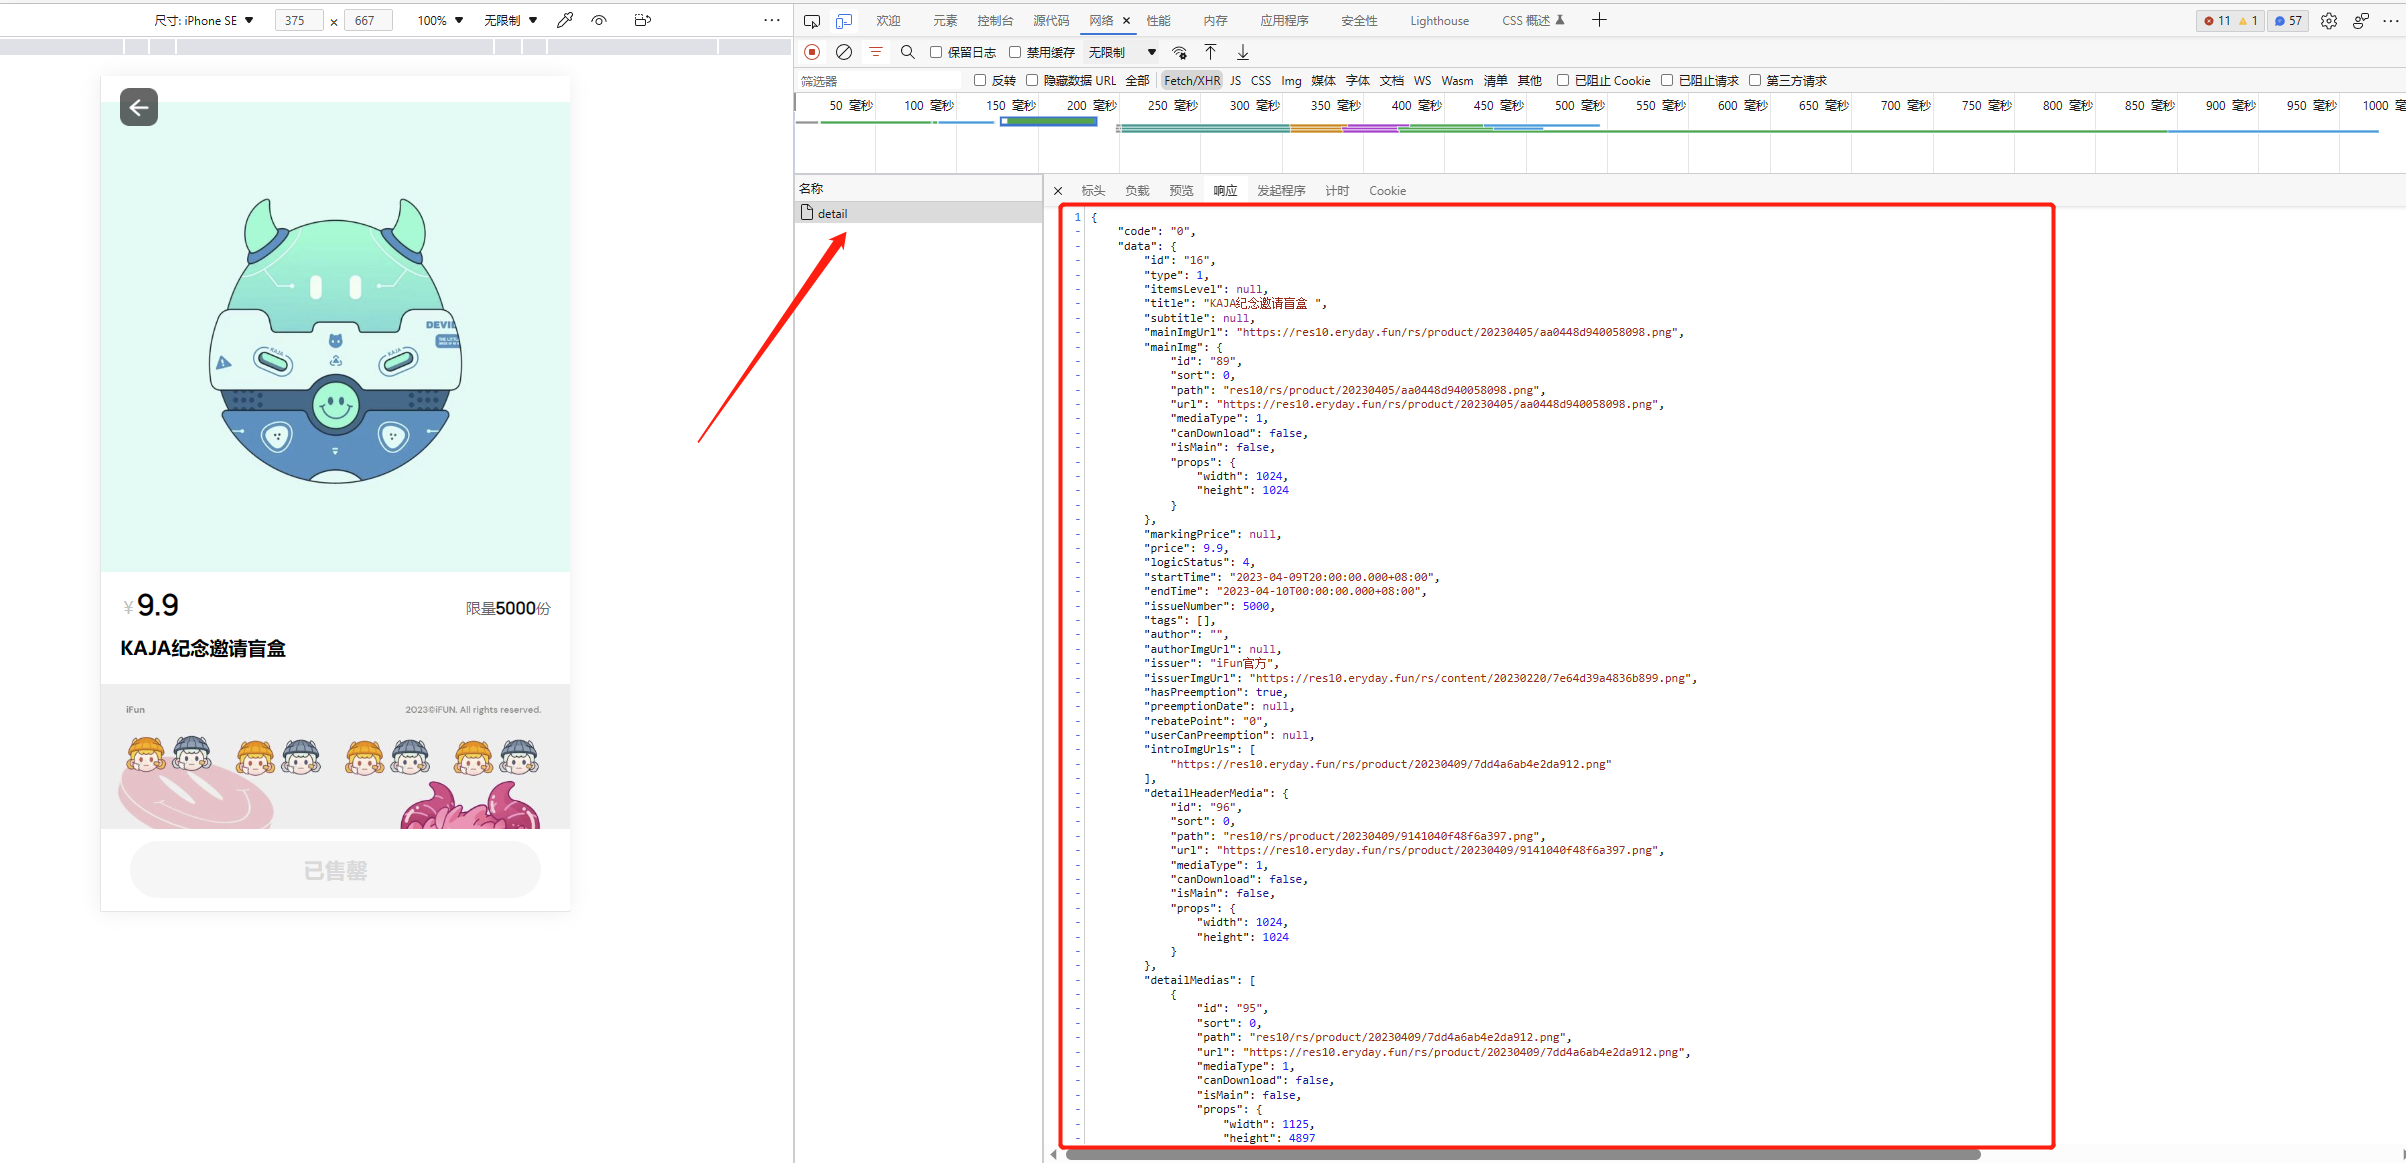
Task: Close the request details pane
Action: (x=1058, y=191)
